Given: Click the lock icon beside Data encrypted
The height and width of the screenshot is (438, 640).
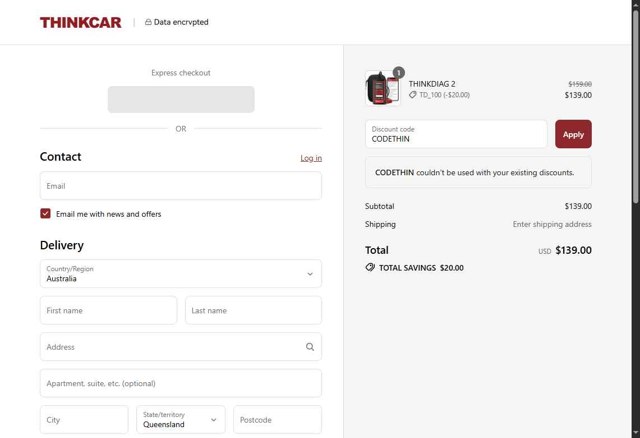Looking at the screenshot, I should pyautogui.click(x=148, y=22).
